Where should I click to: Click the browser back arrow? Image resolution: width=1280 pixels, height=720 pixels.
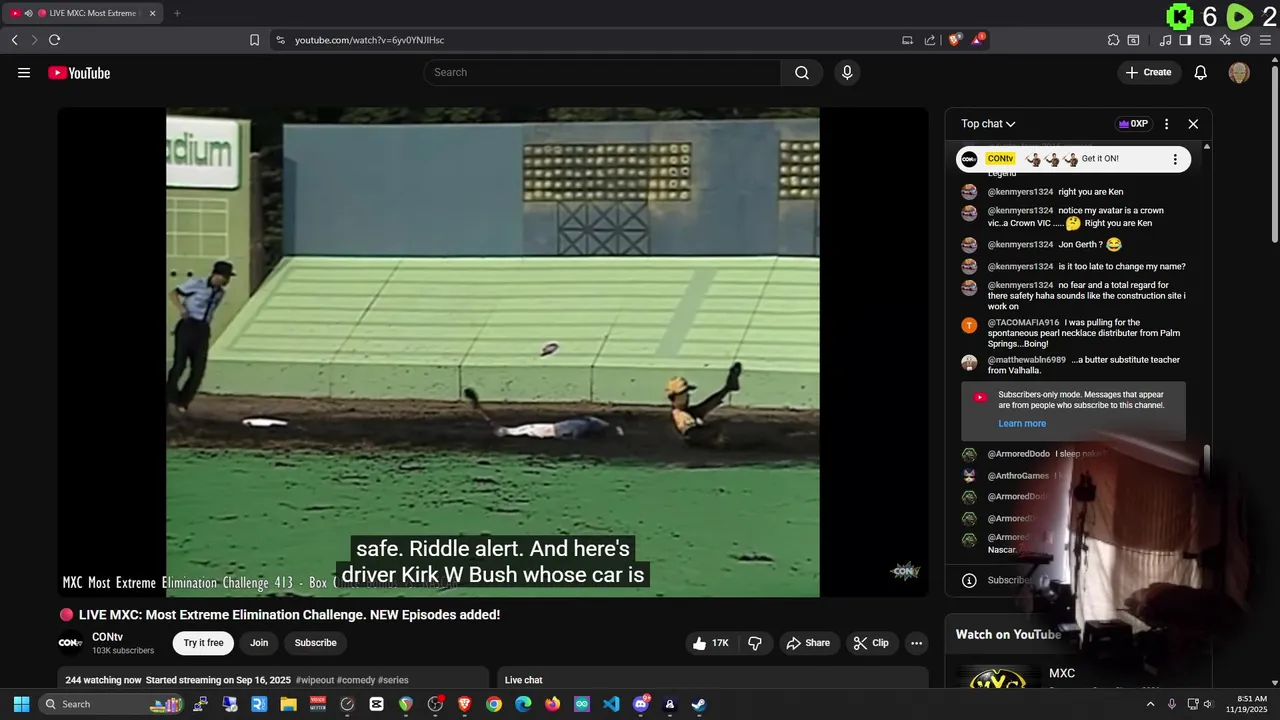(x=14, y=40)
